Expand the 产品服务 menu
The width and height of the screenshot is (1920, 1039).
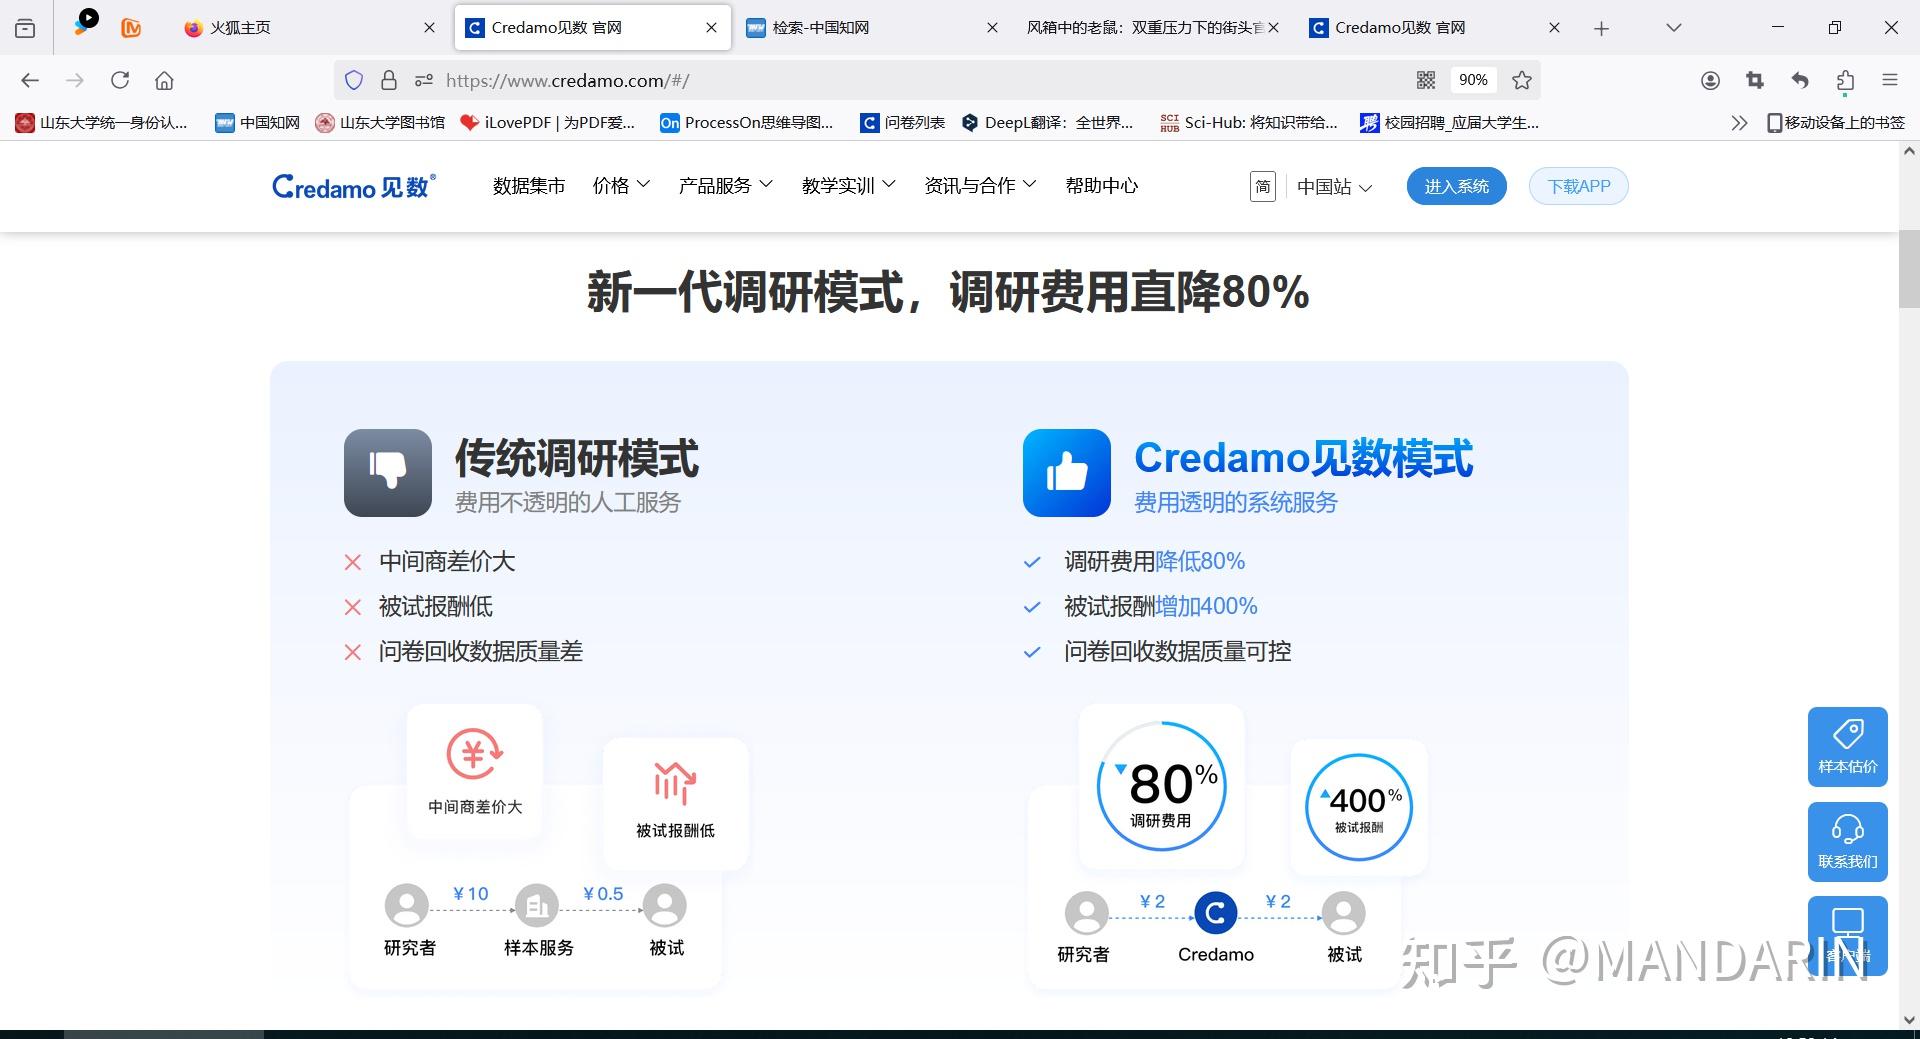click(724, 185)
